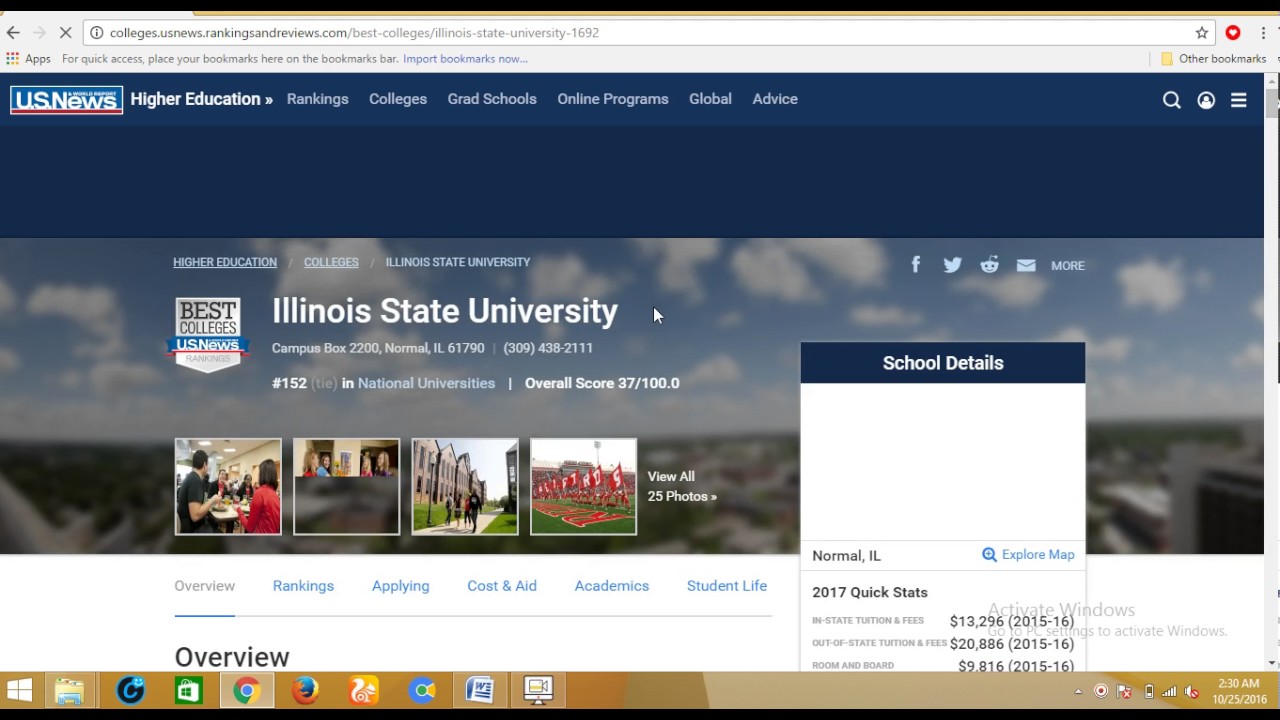Switch to the Applying tab
This screenshot has width=1280, height=720.
pyautogui.click(x=400, y=586)
